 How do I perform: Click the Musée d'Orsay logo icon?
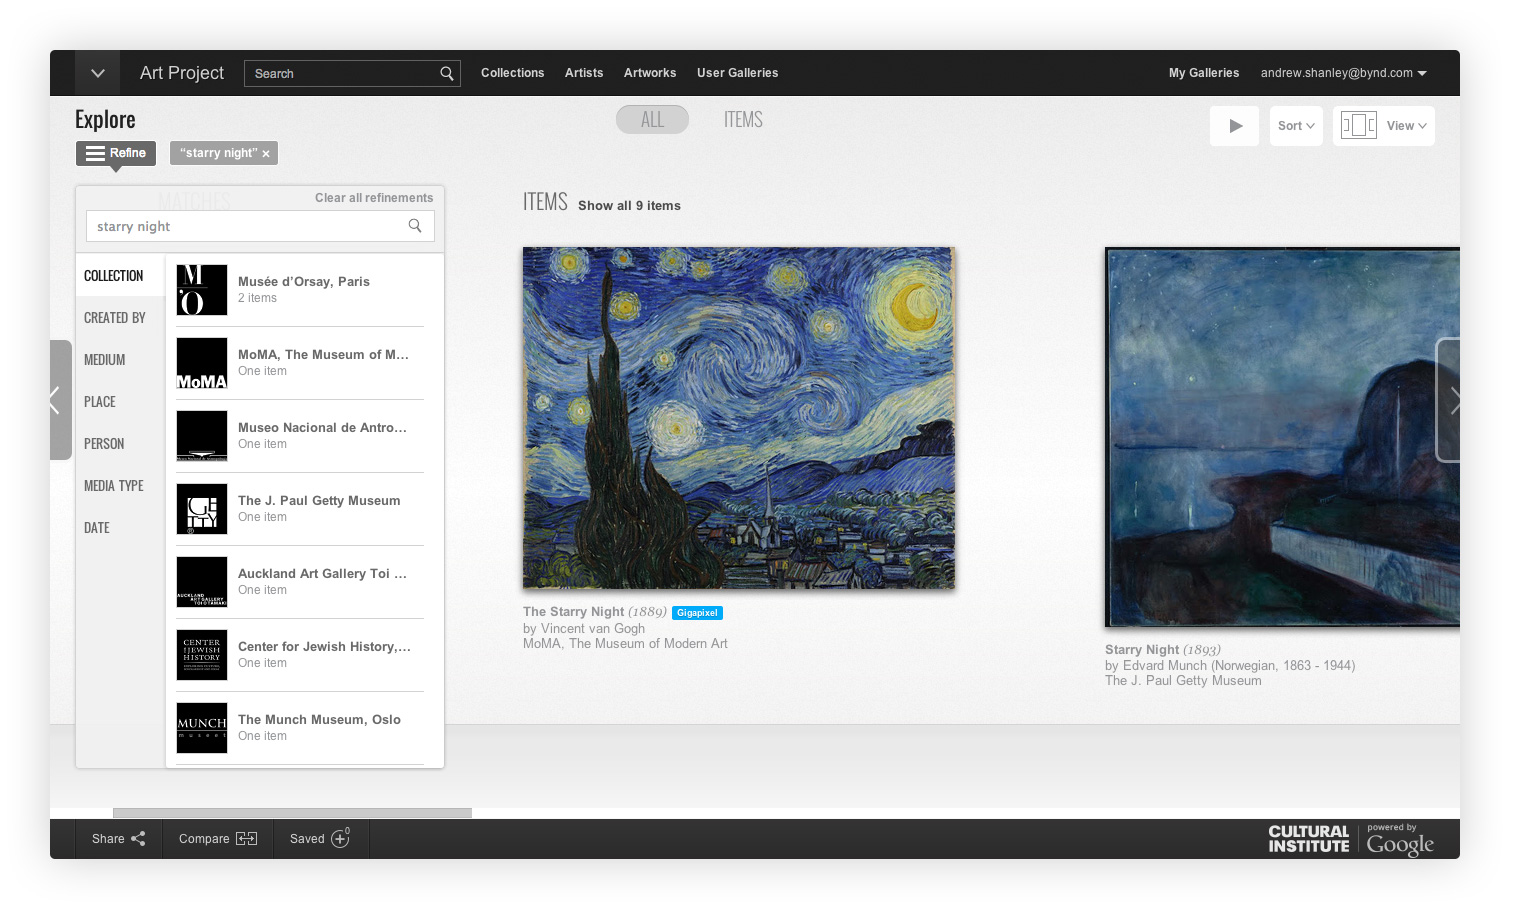coord(202,290)
